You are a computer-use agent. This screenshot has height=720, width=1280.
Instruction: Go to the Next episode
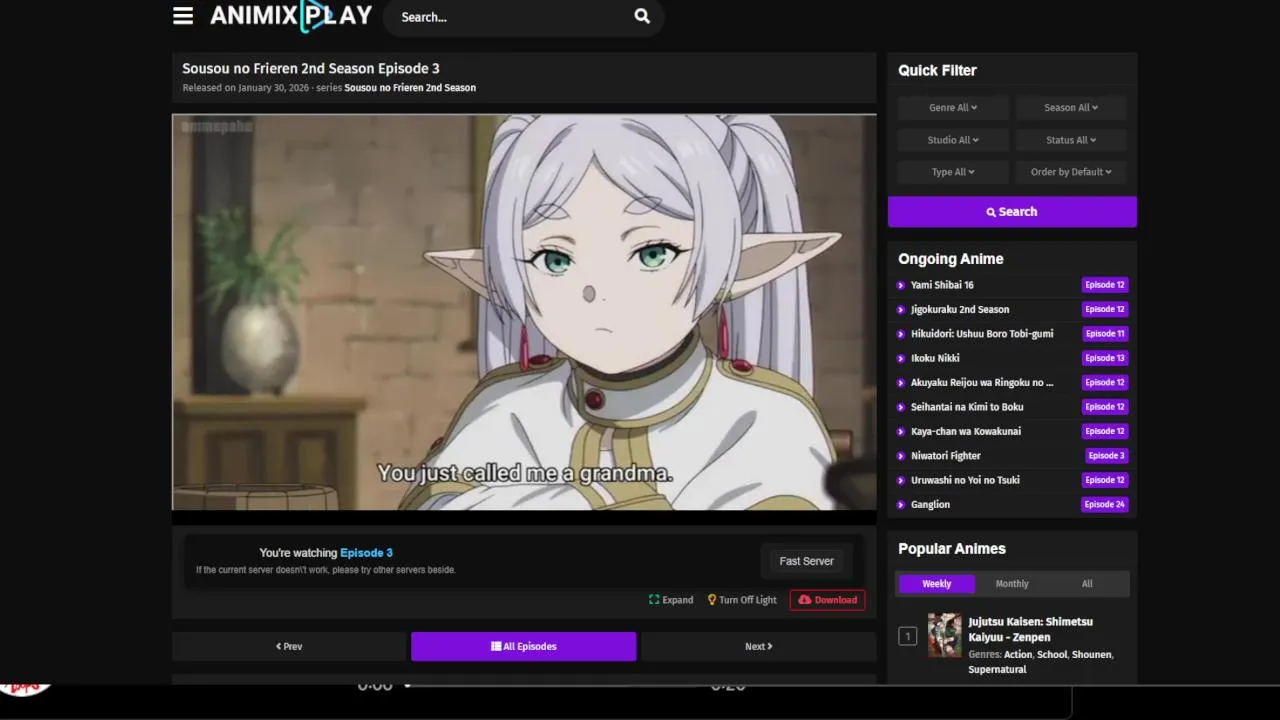759,646
